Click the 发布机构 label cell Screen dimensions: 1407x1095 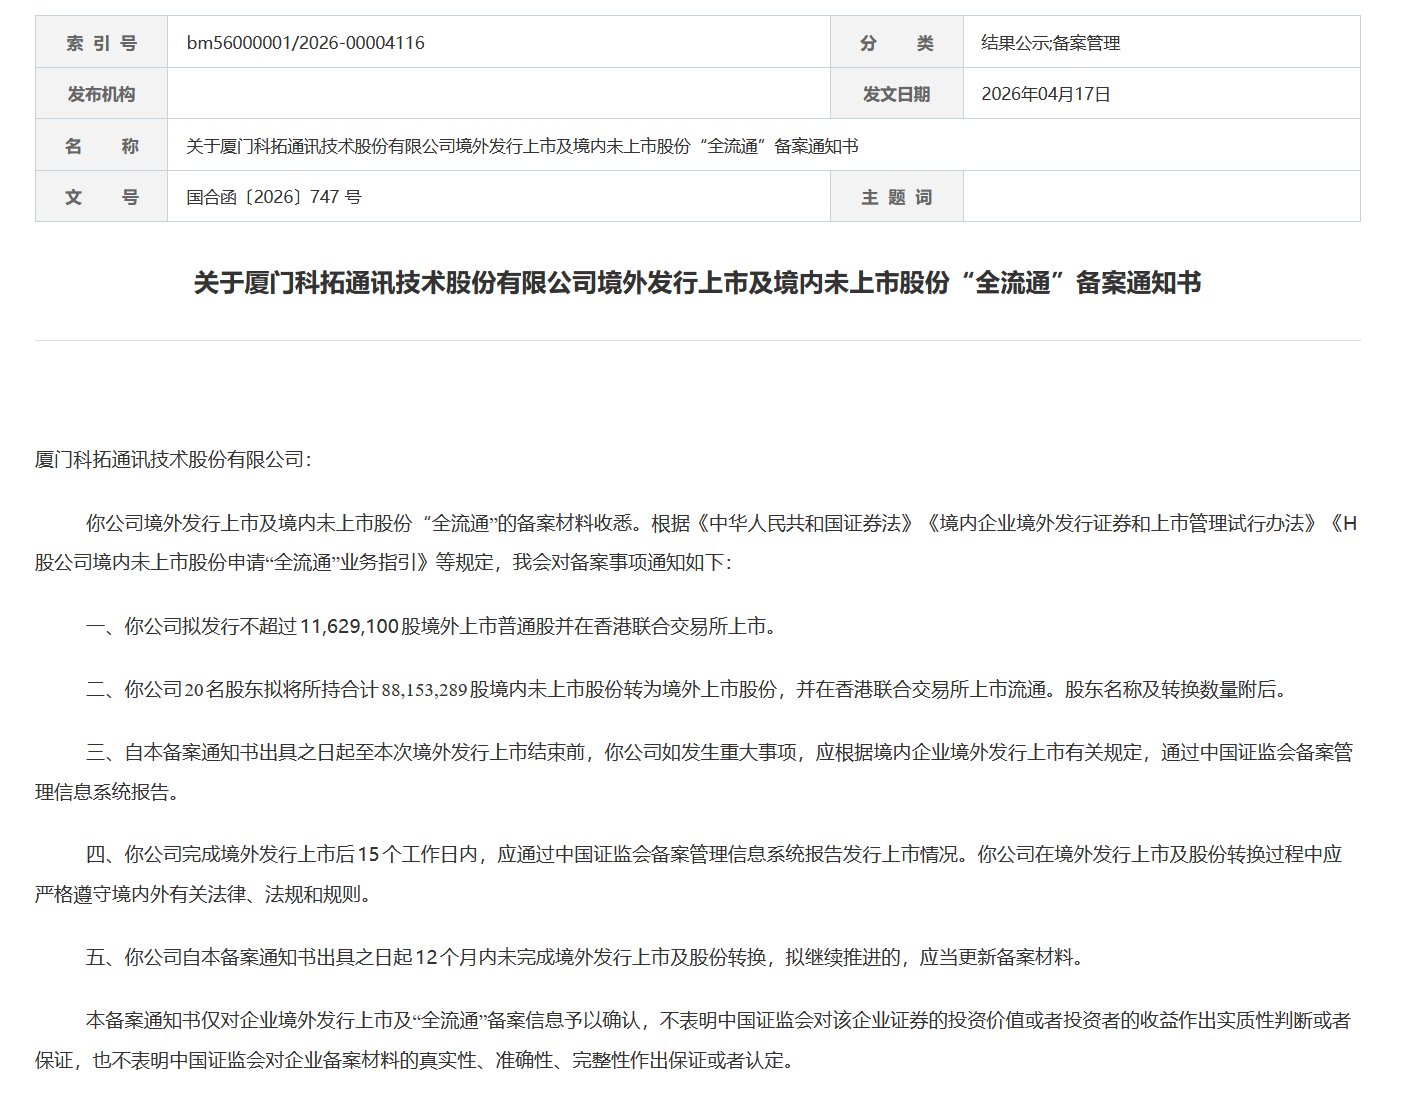point(101,94)
